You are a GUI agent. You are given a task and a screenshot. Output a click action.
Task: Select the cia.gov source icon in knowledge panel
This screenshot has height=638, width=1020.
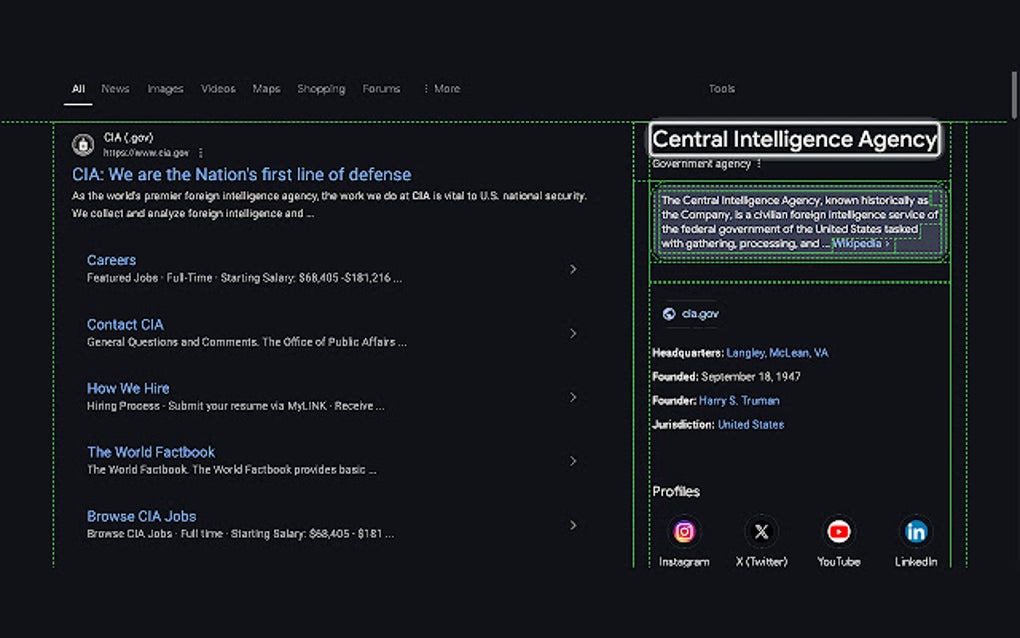671,313
